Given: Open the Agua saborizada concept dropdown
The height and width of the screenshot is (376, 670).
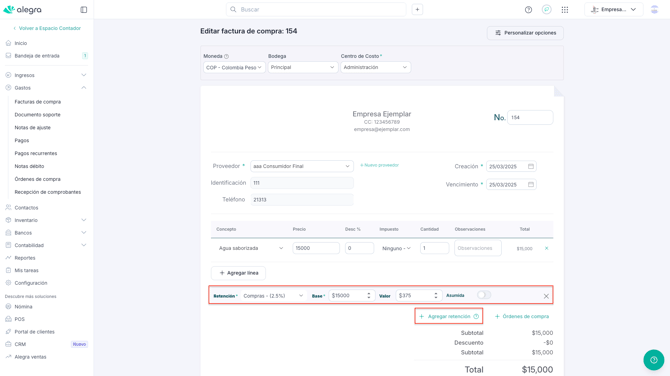Looking at the screenshot, I should pyautogui.click(x=251, y=248).
